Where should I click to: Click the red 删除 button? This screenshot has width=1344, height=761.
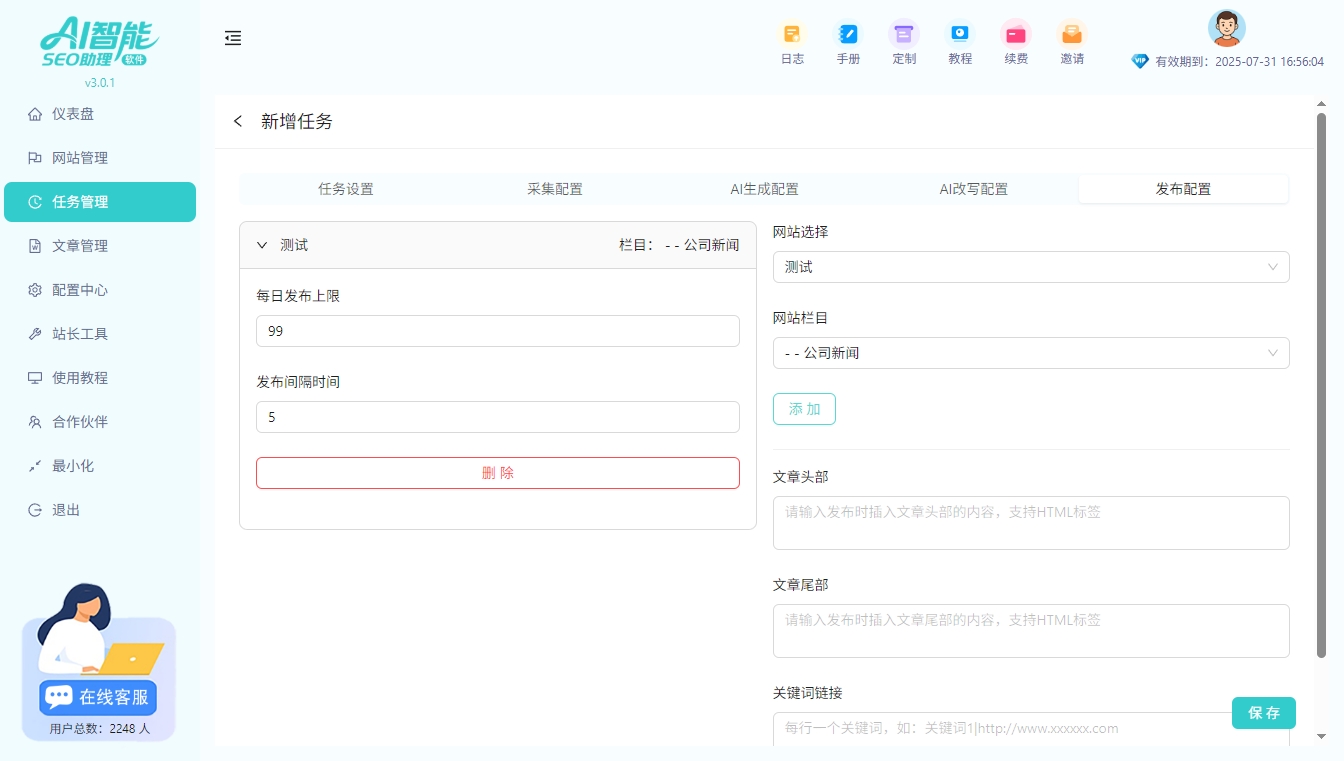[497, 473]
